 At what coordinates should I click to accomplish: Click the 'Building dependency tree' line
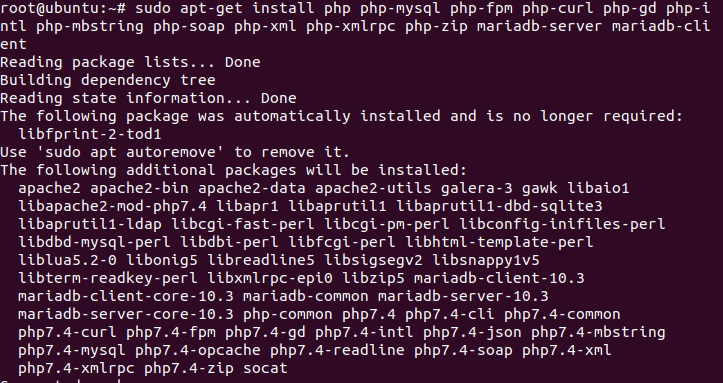click(x=108, y=80)
